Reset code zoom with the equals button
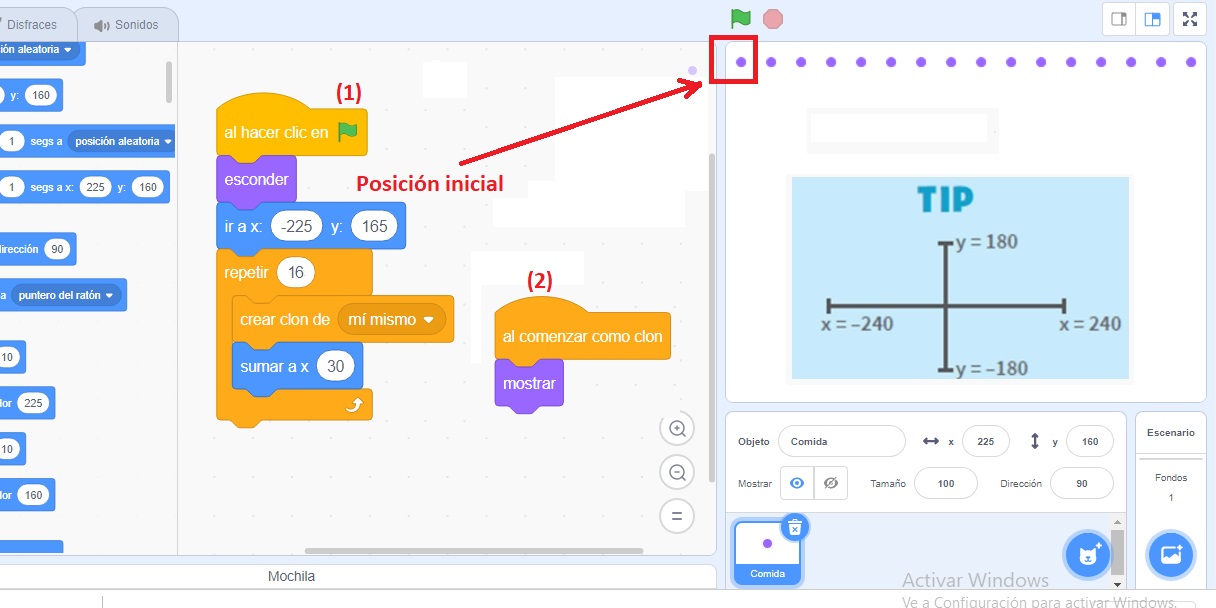Screen dimensions: 1216x608 677,516
